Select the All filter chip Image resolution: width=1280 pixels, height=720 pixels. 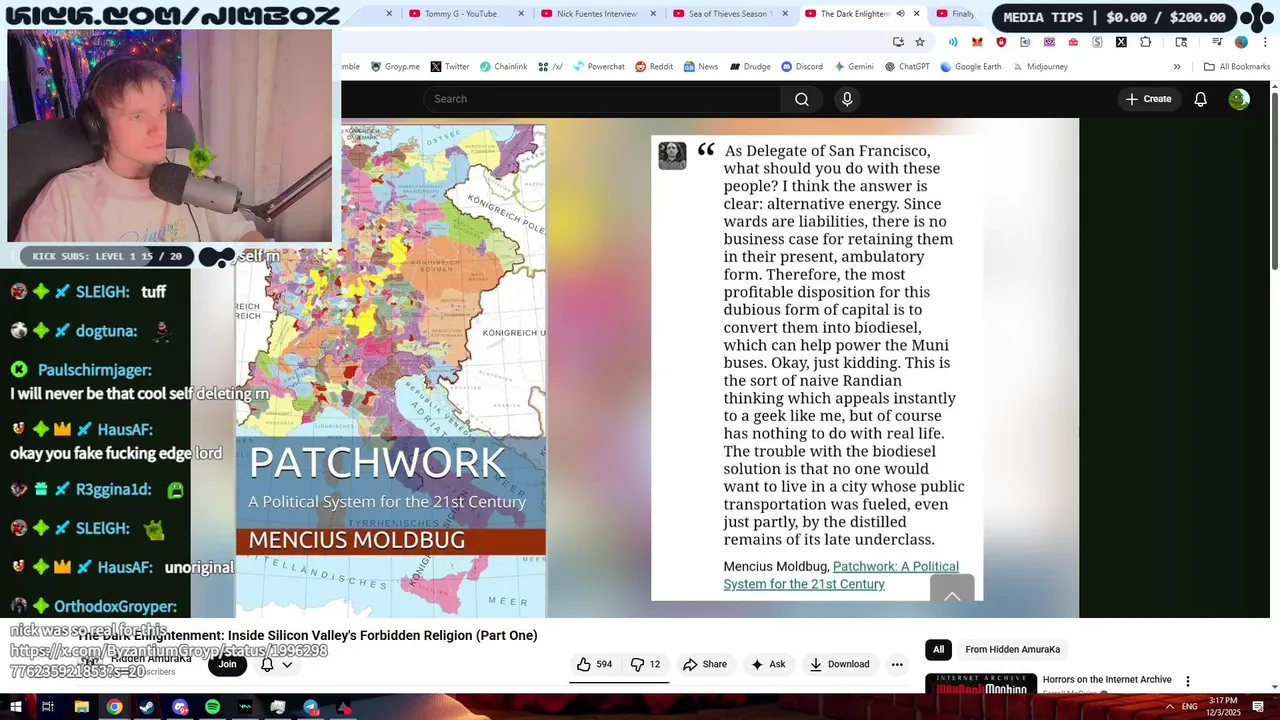pyautogui.click(x=938, y=650)
